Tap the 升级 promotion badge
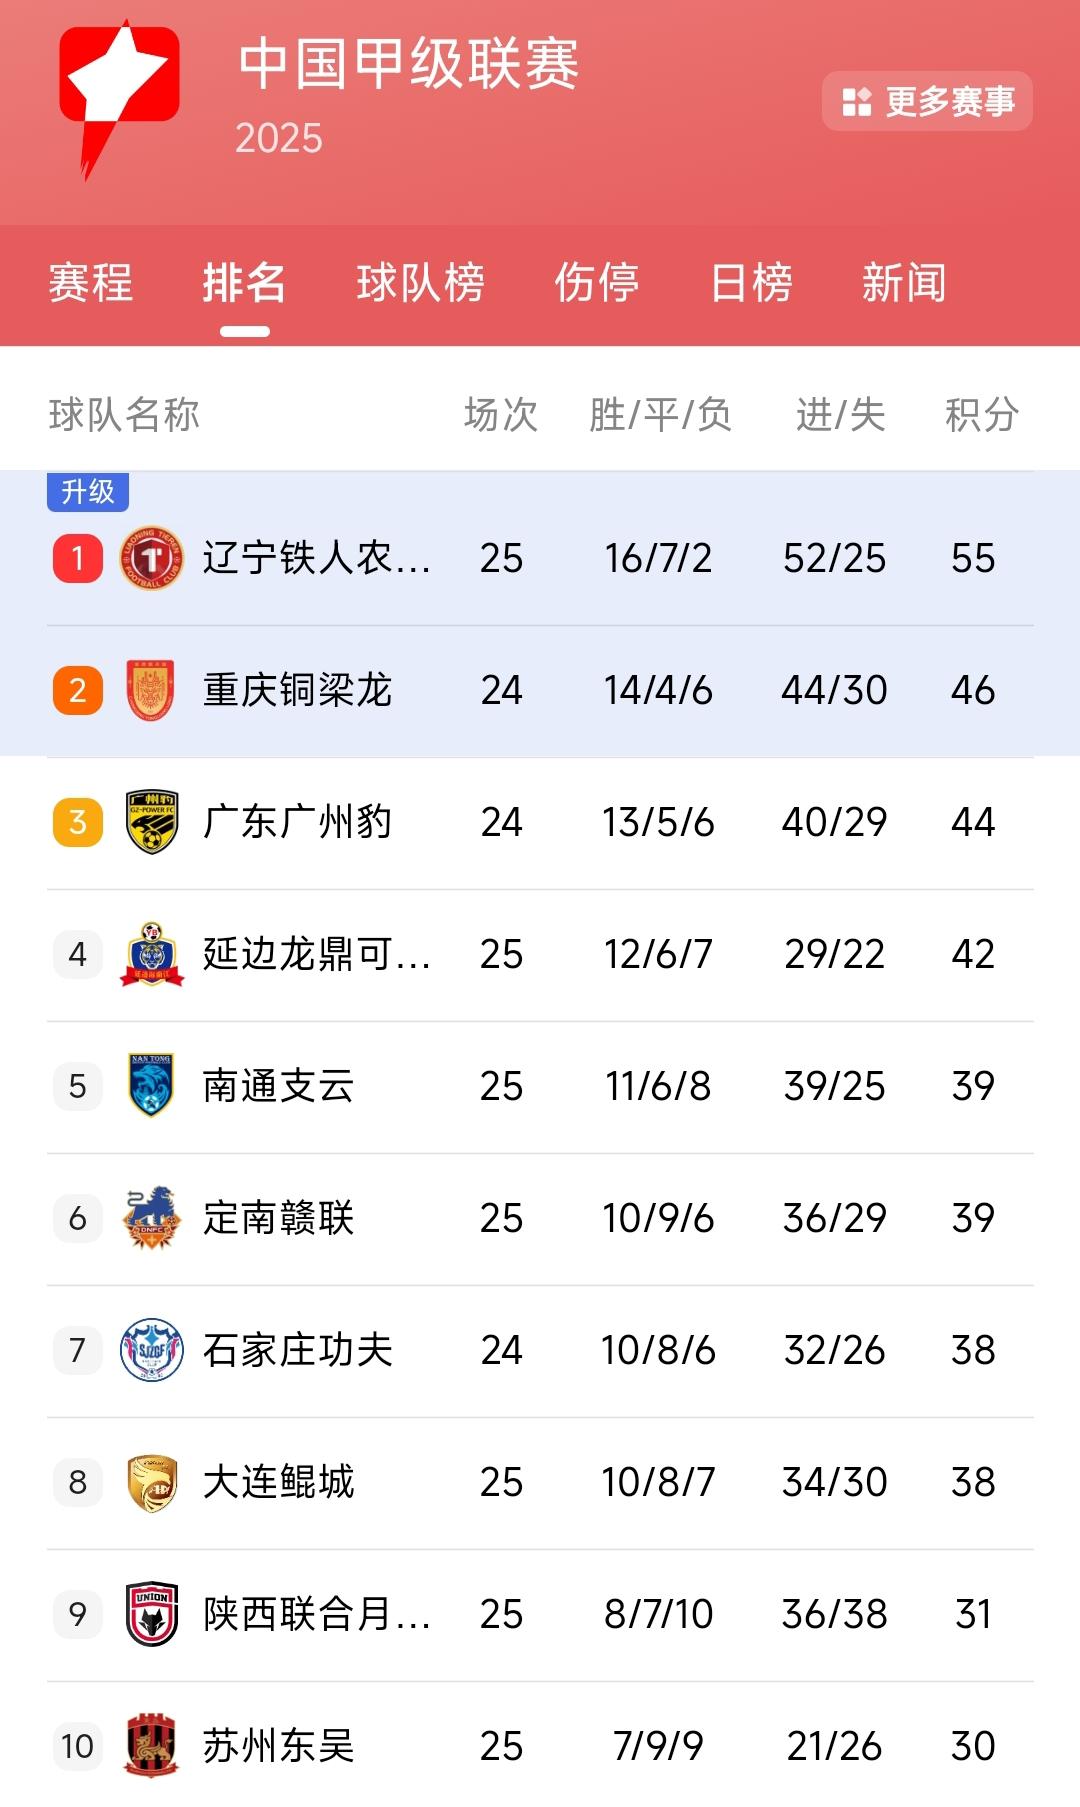The image size is (1080, 1807). (88, 492)
